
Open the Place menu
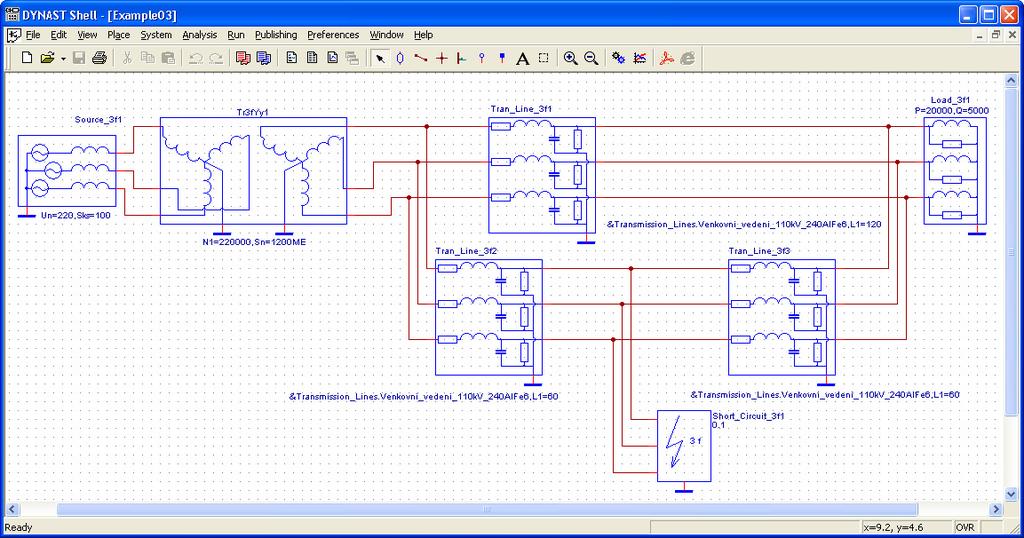tap(118, 35)
